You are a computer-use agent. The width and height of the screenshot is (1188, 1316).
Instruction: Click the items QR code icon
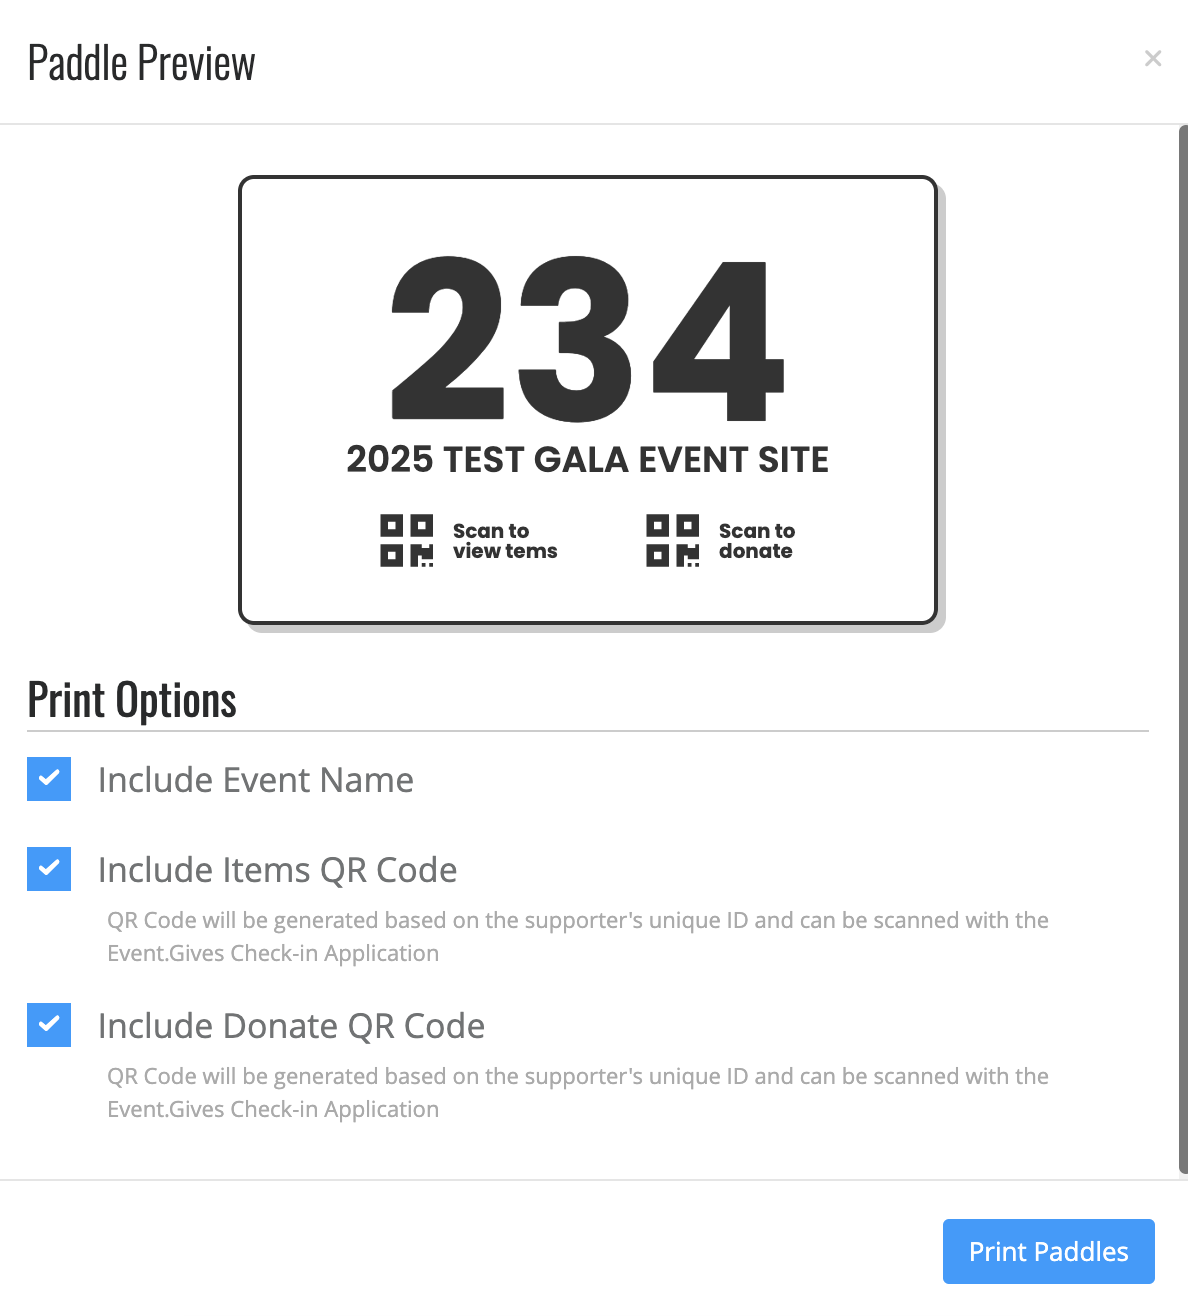pos(406,541)
